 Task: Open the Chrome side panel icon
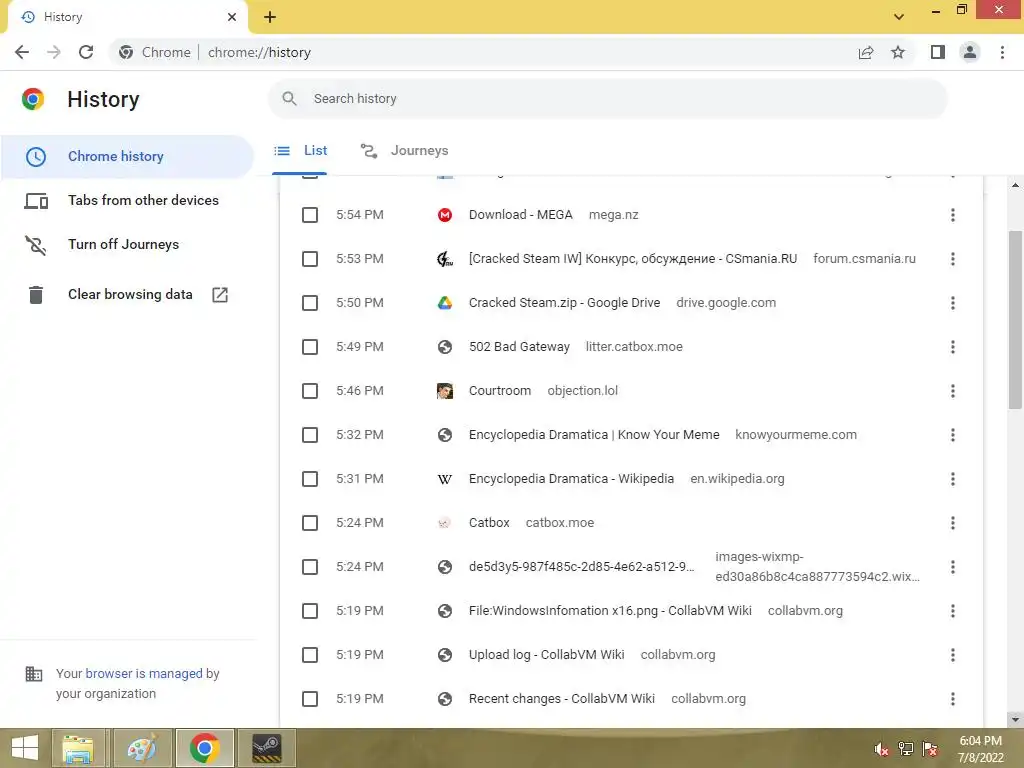pyautogui.click(x=938, y=52)
